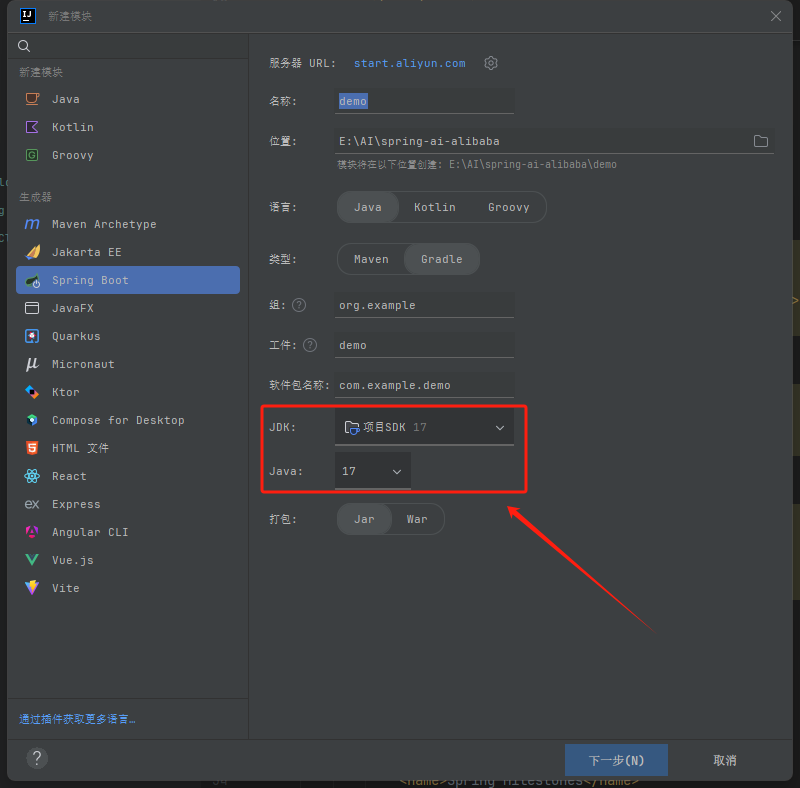
Task: Click the Compose for Desktop icon
Action: [x=32, y=420]
